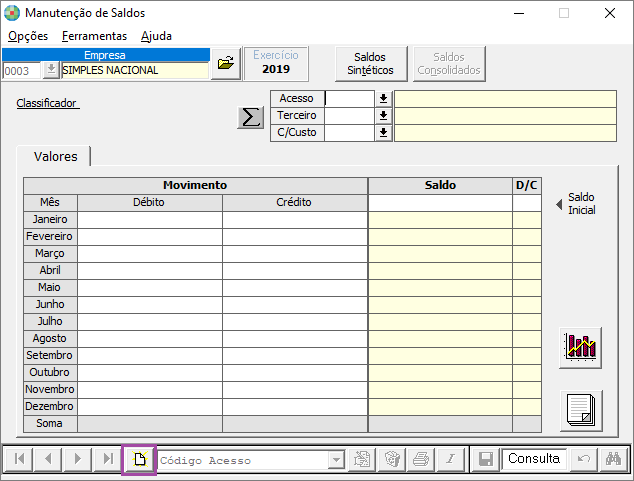
Task: Select the Valores tab
Action: [x=54, y=157]
